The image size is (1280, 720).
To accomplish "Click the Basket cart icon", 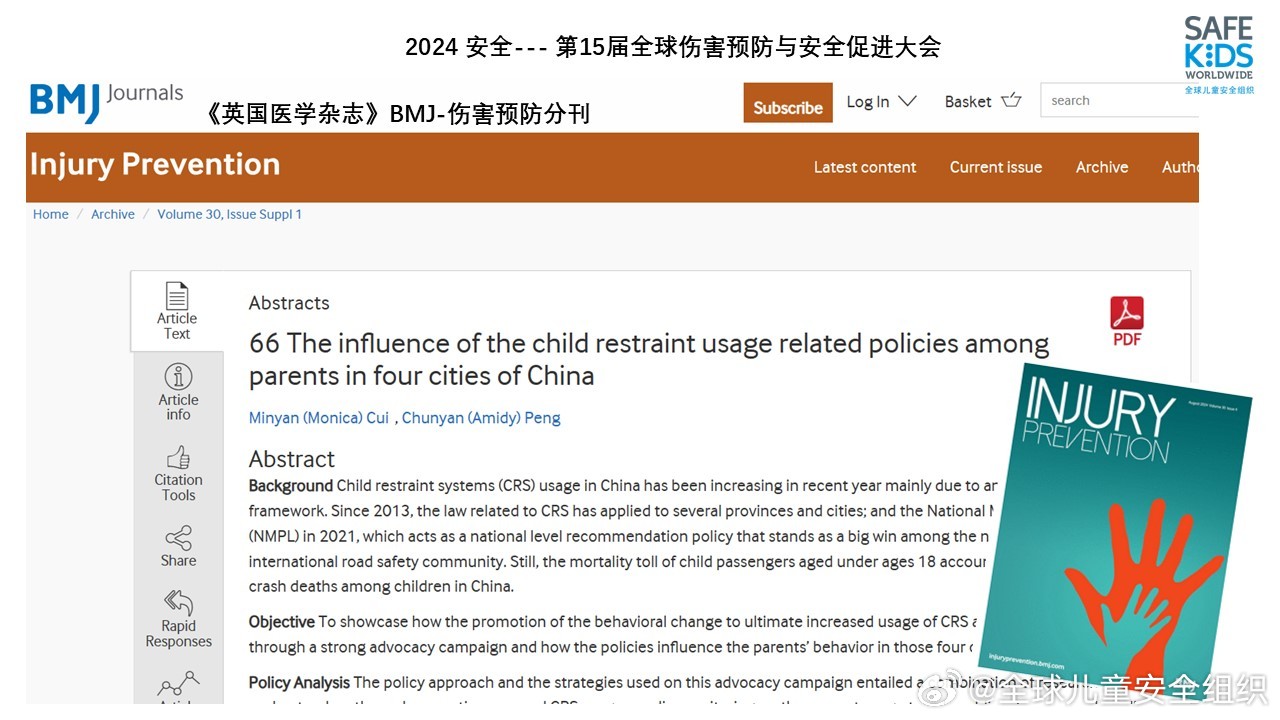I will (1011, 100).
